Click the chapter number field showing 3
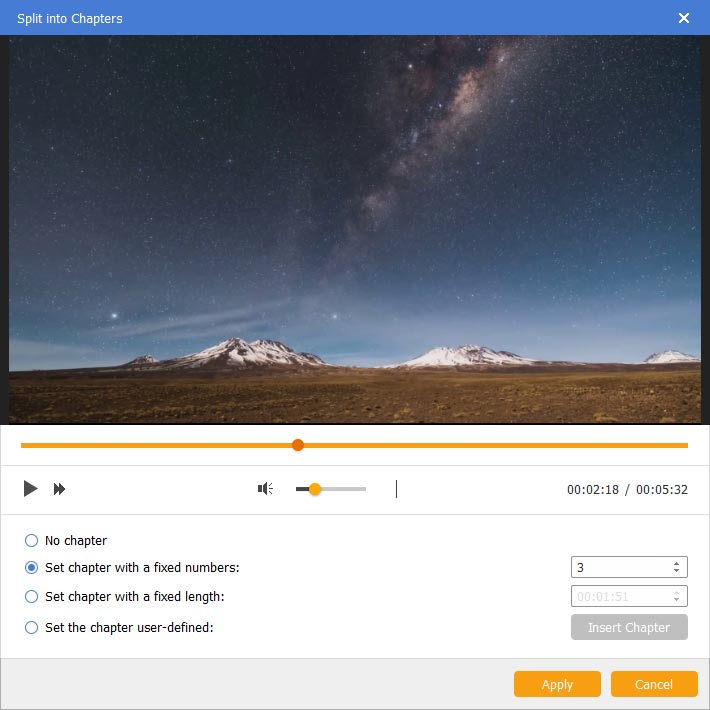Viewport: 710px width, 710px height. (620, 567)
